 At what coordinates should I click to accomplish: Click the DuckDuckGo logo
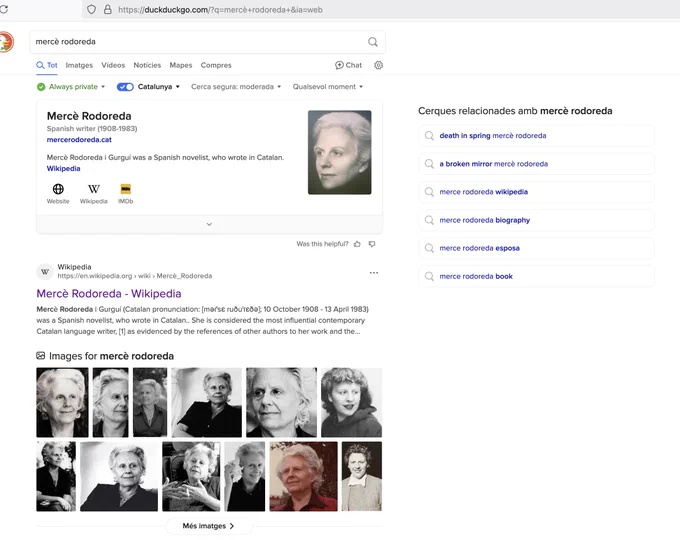click(7, 42)
